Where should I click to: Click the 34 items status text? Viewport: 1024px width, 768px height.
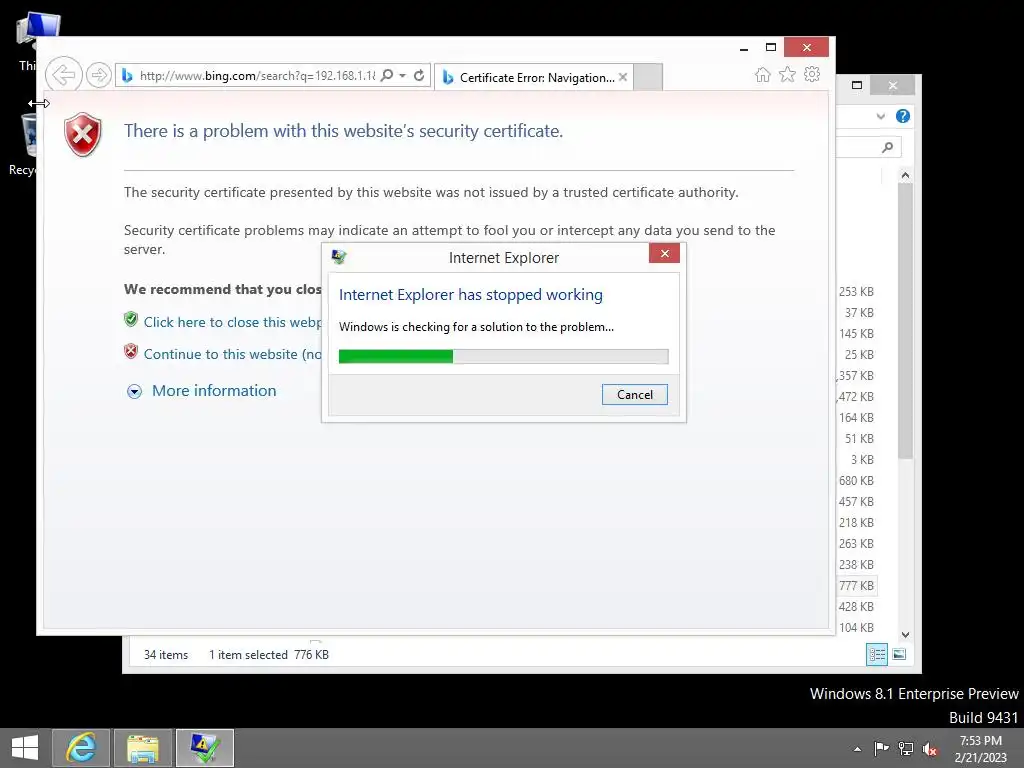pyautogui.click(x=166, y=655)
